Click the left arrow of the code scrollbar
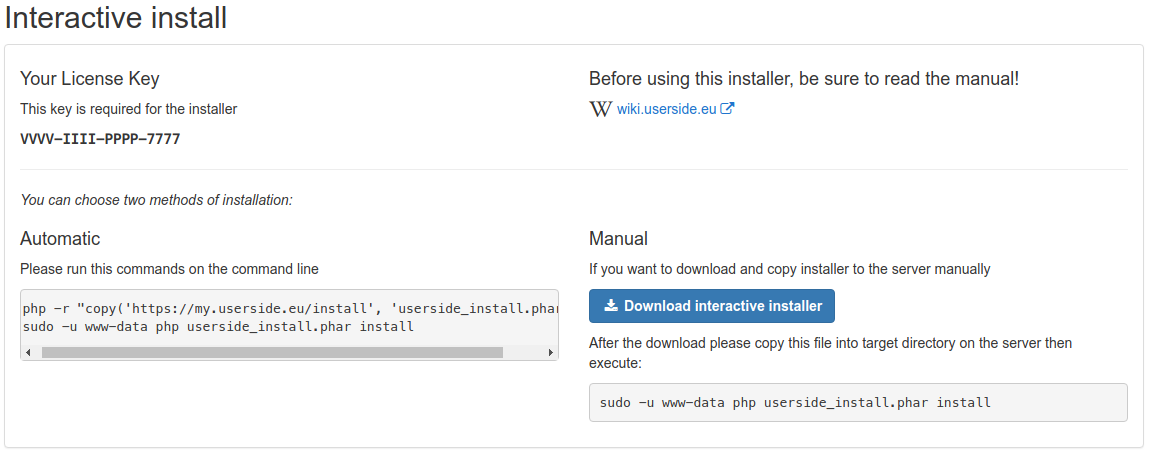The height and width of the screenshot is (454, 1149). (28, 352)
